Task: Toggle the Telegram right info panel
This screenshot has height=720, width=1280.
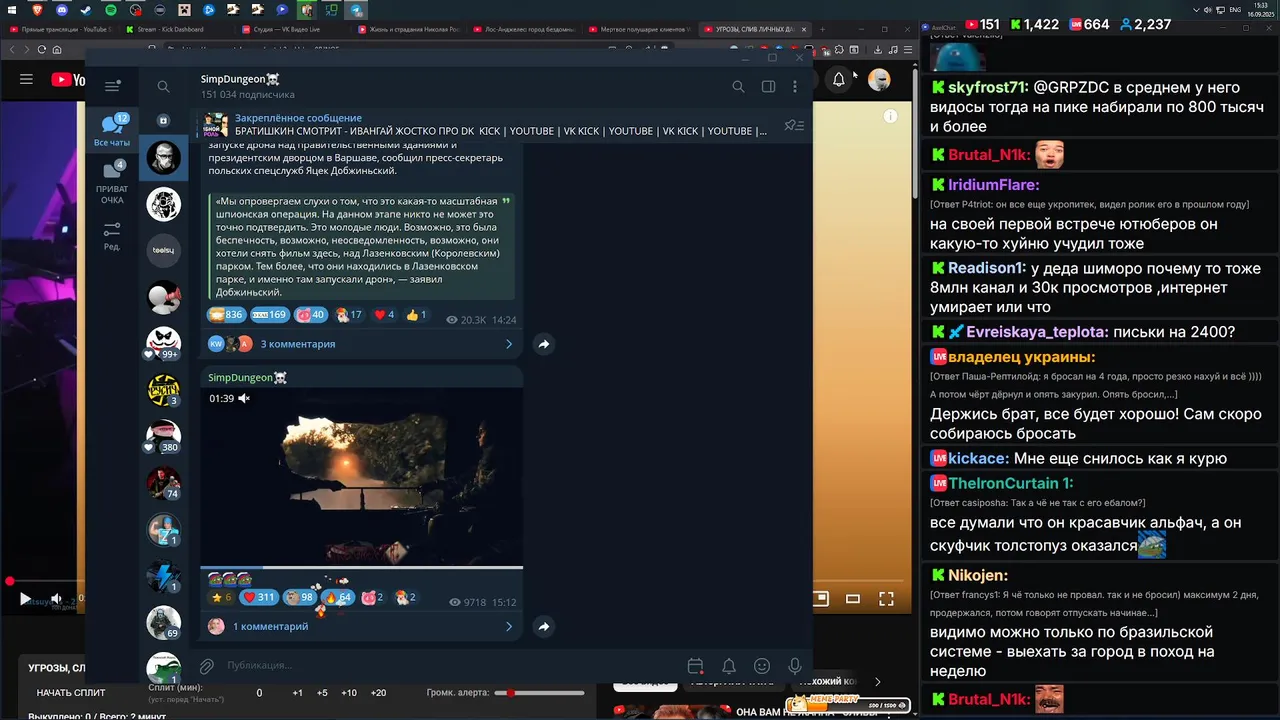Action: tap(768, 87)
